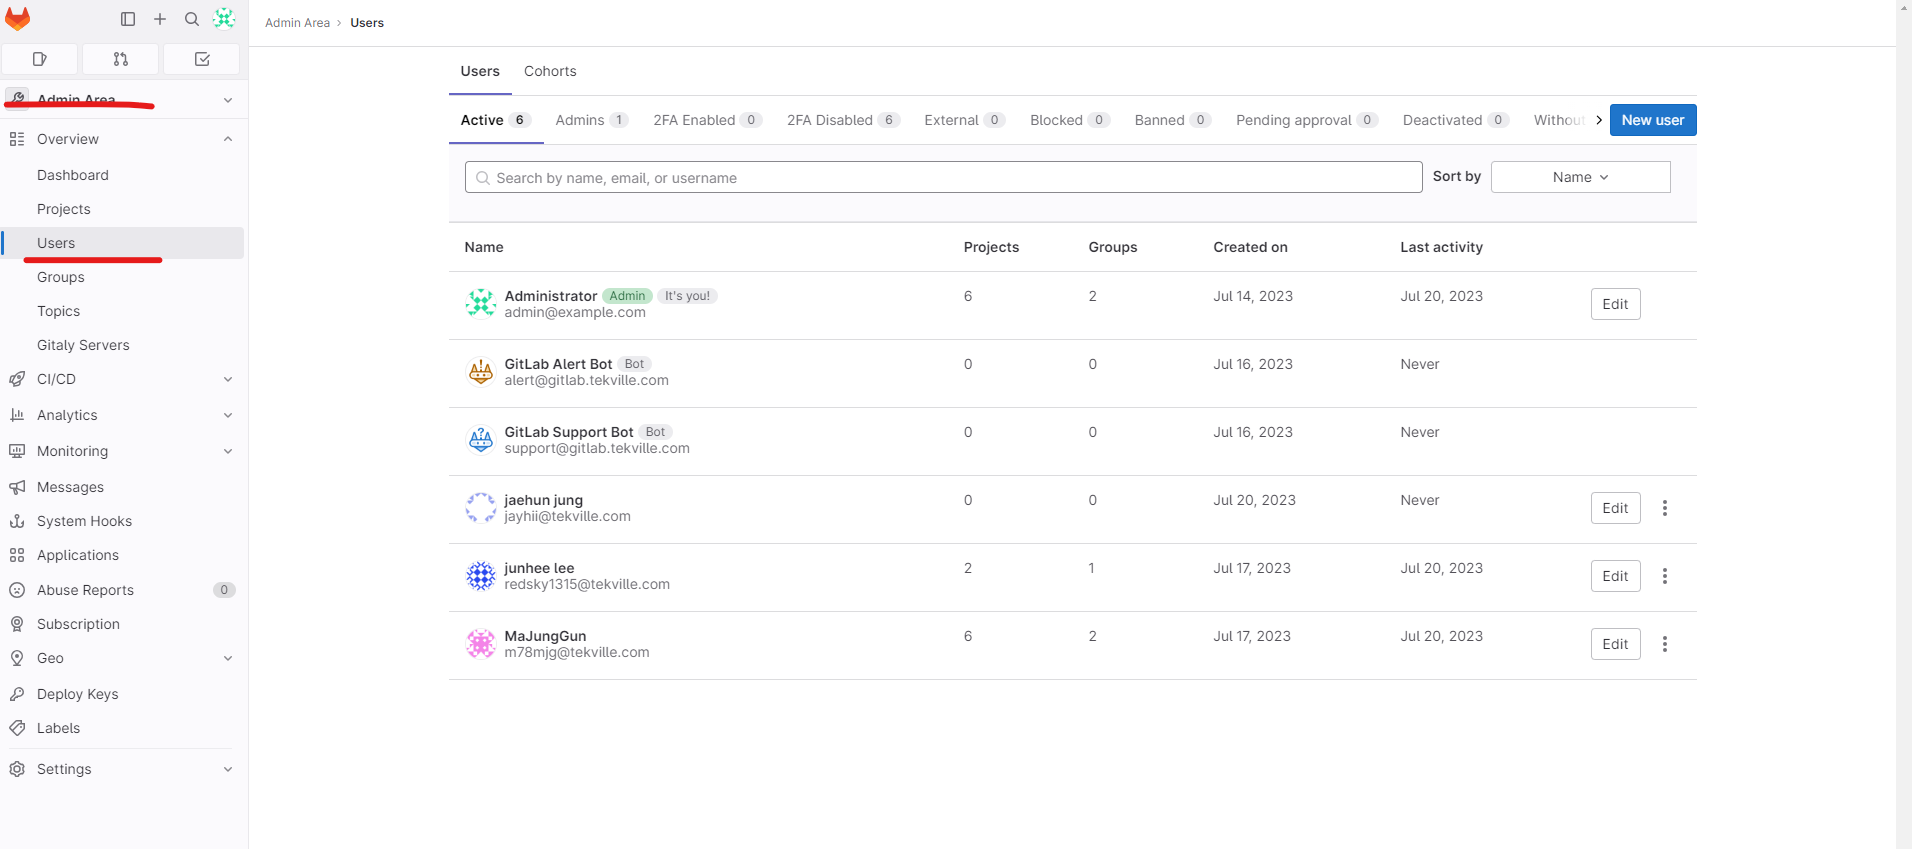Click the Settings gear icon
This screenshot has width=1912, height=849.
(x=17, y=769)
